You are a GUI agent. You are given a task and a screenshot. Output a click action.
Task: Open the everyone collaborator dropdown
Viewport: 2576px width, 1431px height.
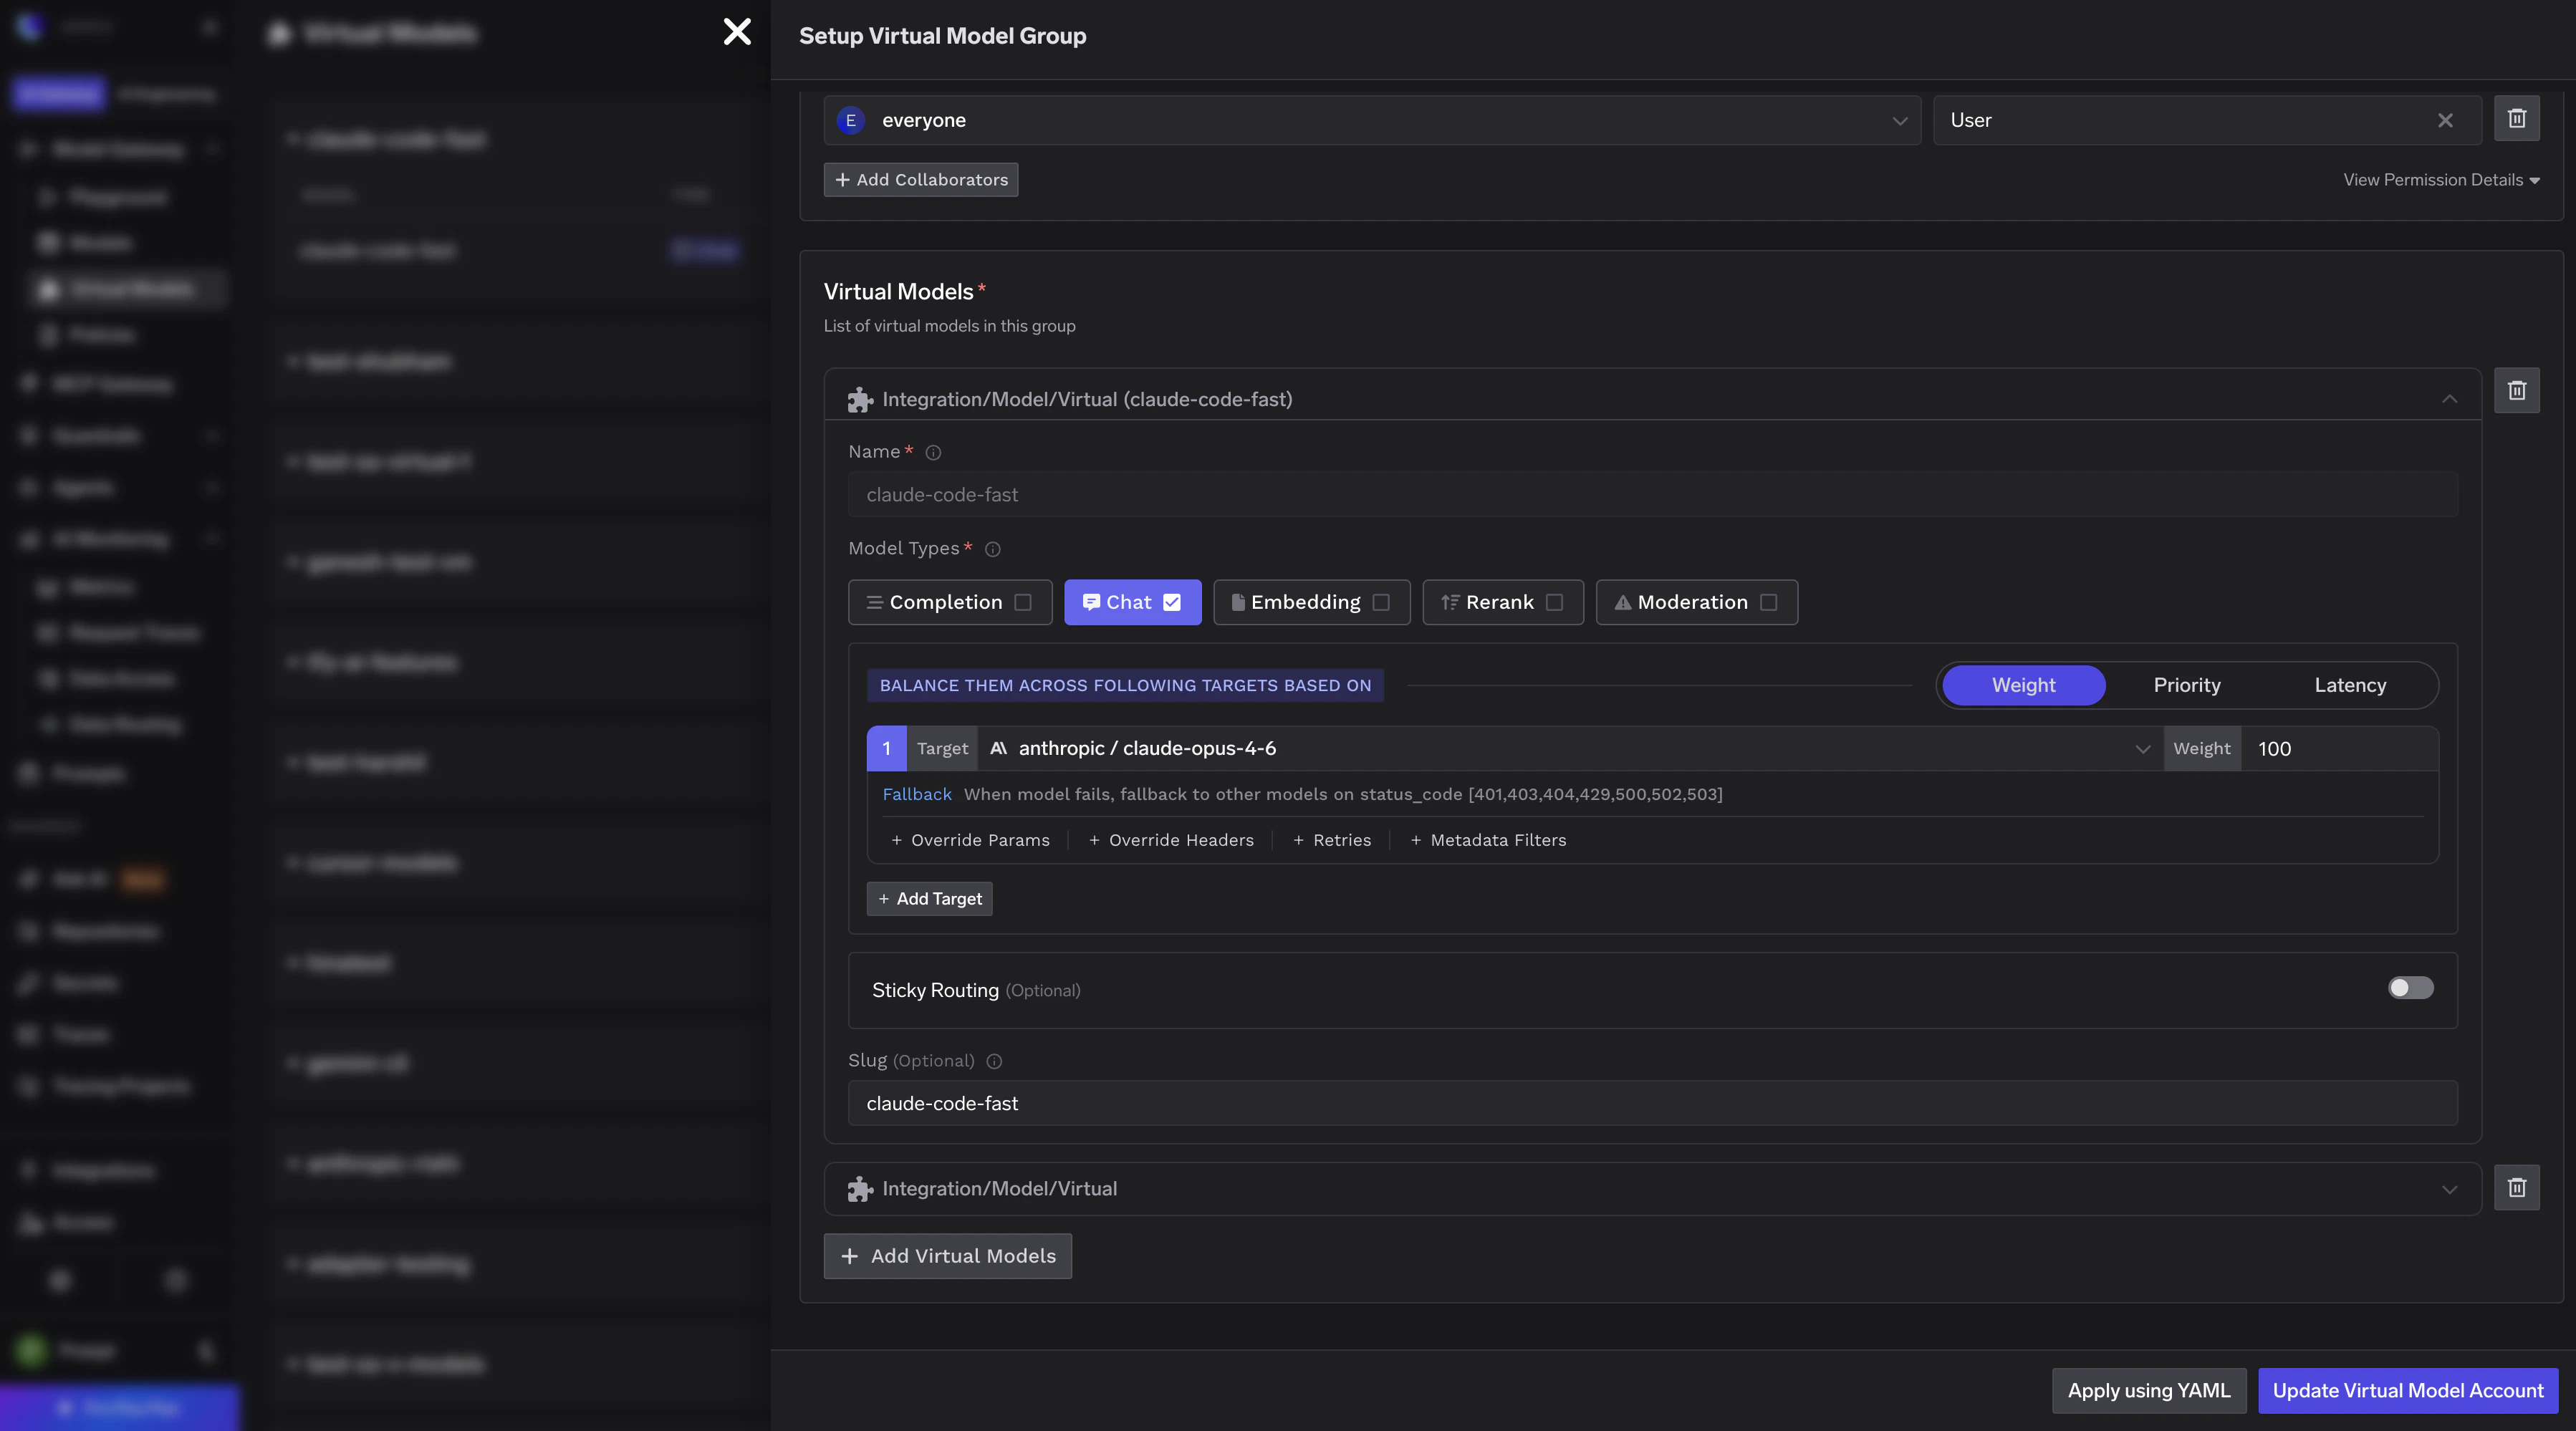coord(1898,120)
